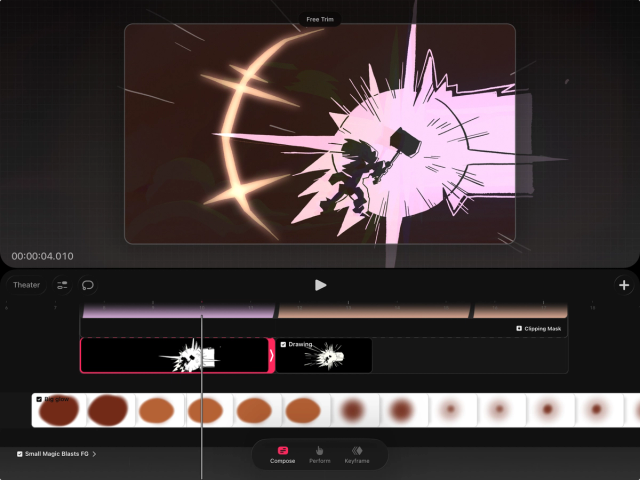
Task: Add new content with the plus button
Action: [624, 285]
